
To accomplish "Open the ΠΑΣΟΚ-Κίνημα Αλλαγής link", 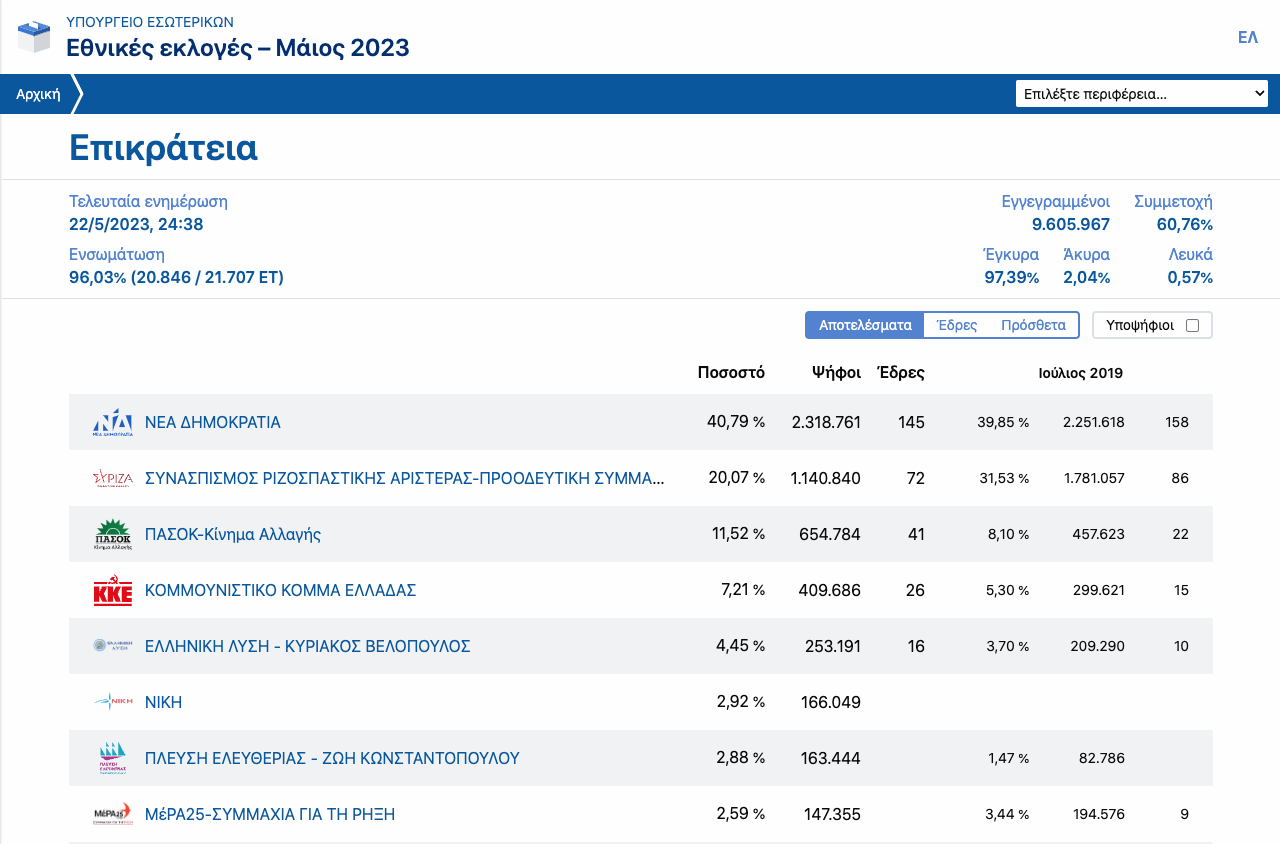I will pyautogui.click(x=233, y=534).
